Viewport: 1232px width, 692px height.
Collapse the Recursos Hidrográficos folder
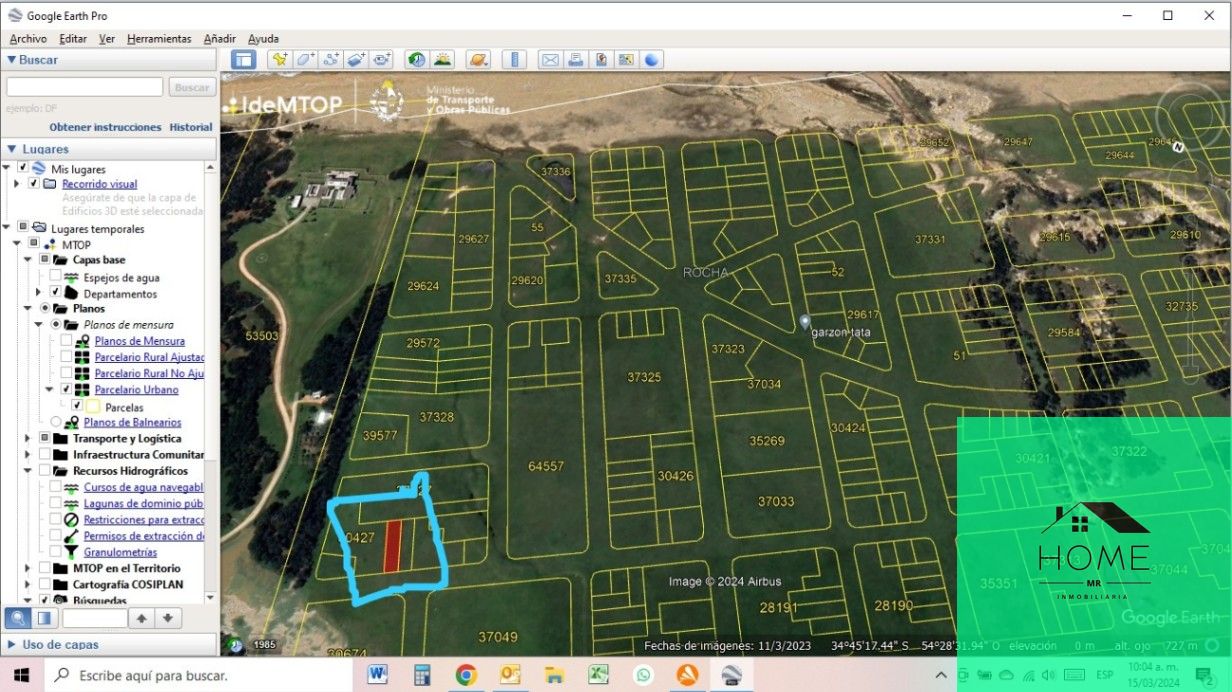28,470
